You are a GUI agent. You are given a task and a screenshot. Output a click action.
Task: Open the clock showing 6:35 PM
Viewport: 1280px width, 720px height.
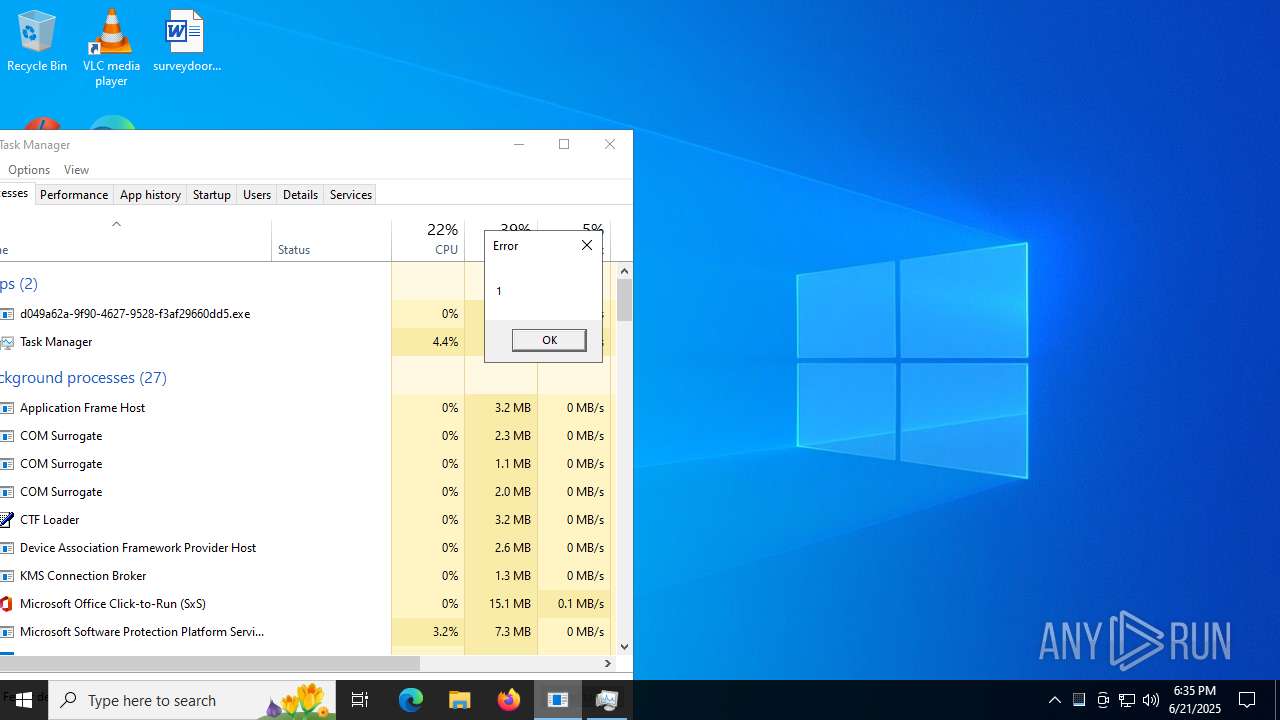click(1196, 700)
